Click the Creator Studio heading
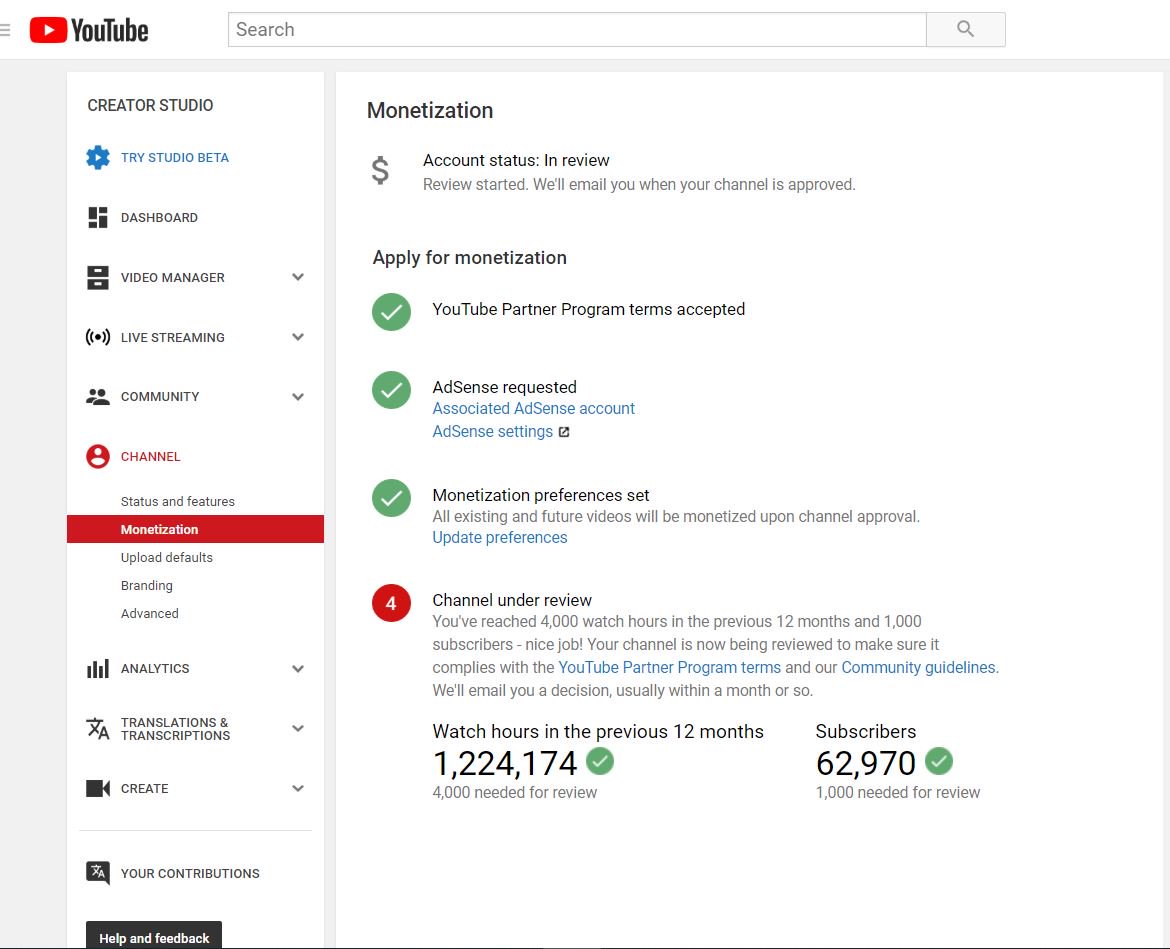The width and height of the screenshot is (1170, 949). point(150,105)
